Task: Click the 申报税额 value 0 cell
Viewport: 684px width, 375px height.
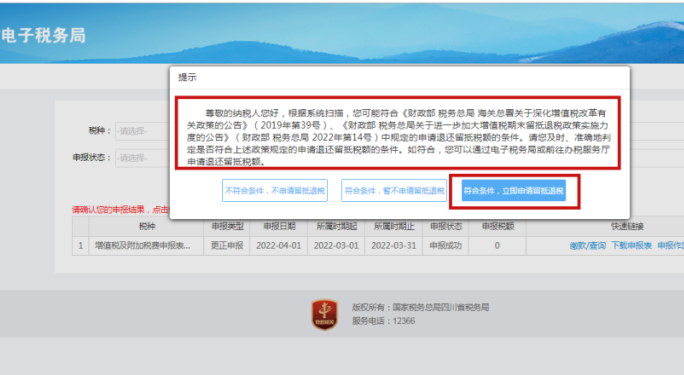Action: (x=497, y=245)
